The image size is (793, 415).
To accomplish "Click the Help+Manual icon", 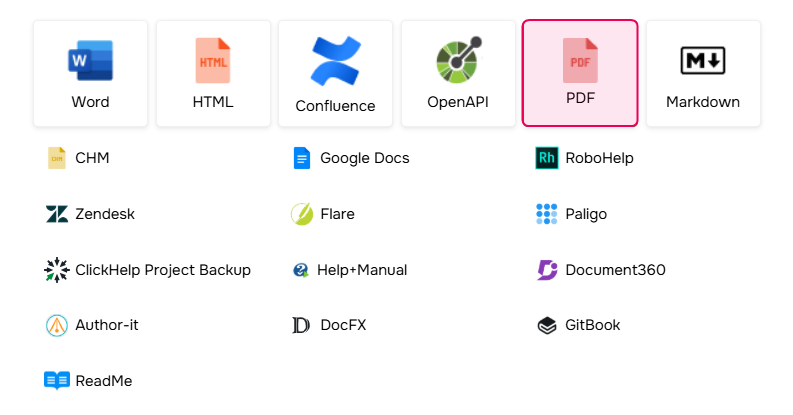I will click(x=301, y=270).
